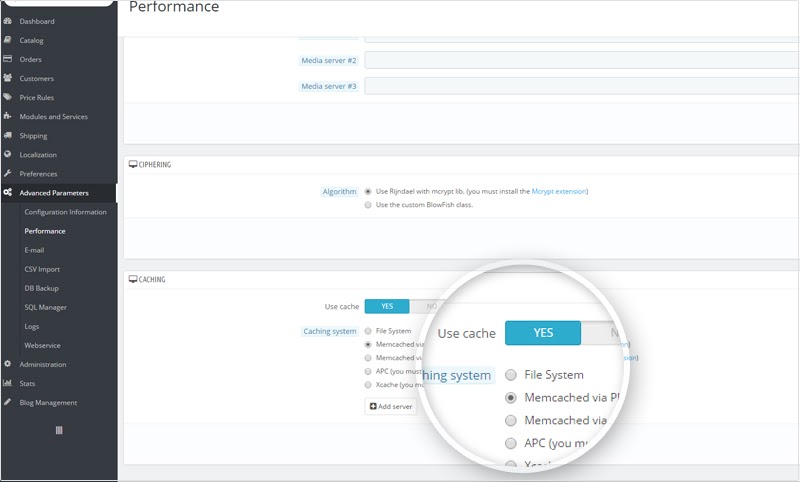This screenshot has width=800, height=482.
Task: Open Orders via its card icon
Action: coord(8,59)
